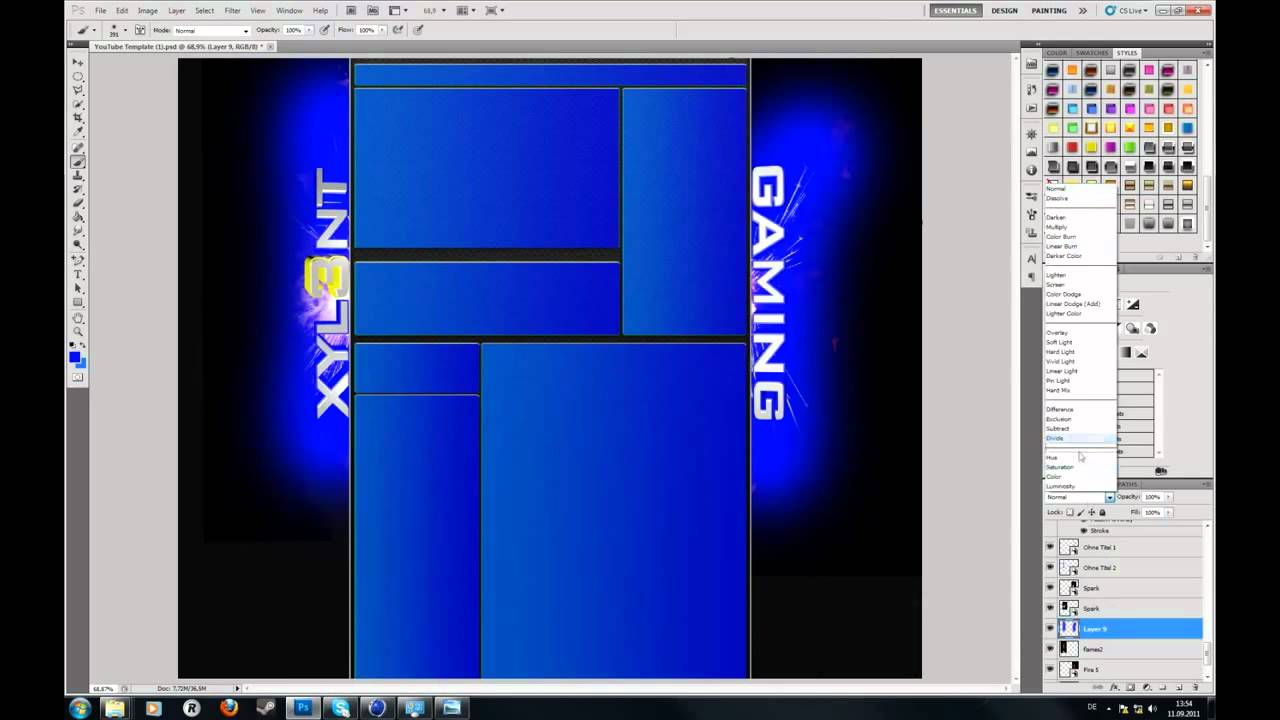Toggle lock position for the layer
Image resolution: width=1280 pixels, height=720 pixels.
click(1091, 512)
